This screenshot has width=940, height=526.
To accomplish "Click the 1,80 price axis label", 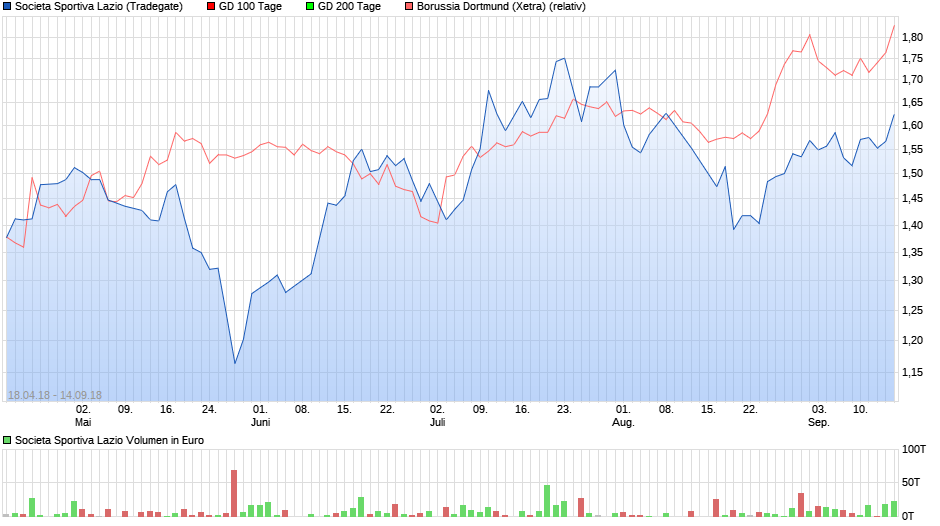I will 912,37.
